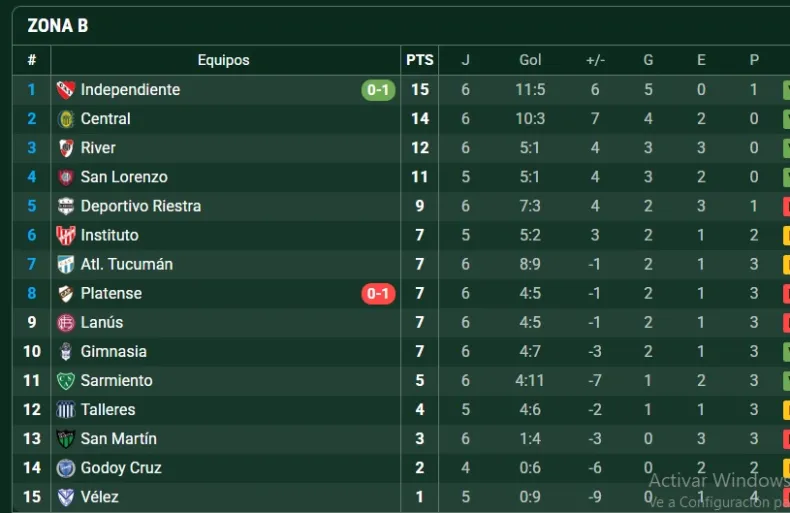The width and height of the screenshot is (790, 513).
Task: Click the Godoy Cruz crest icon
Action: coord(66,467)
